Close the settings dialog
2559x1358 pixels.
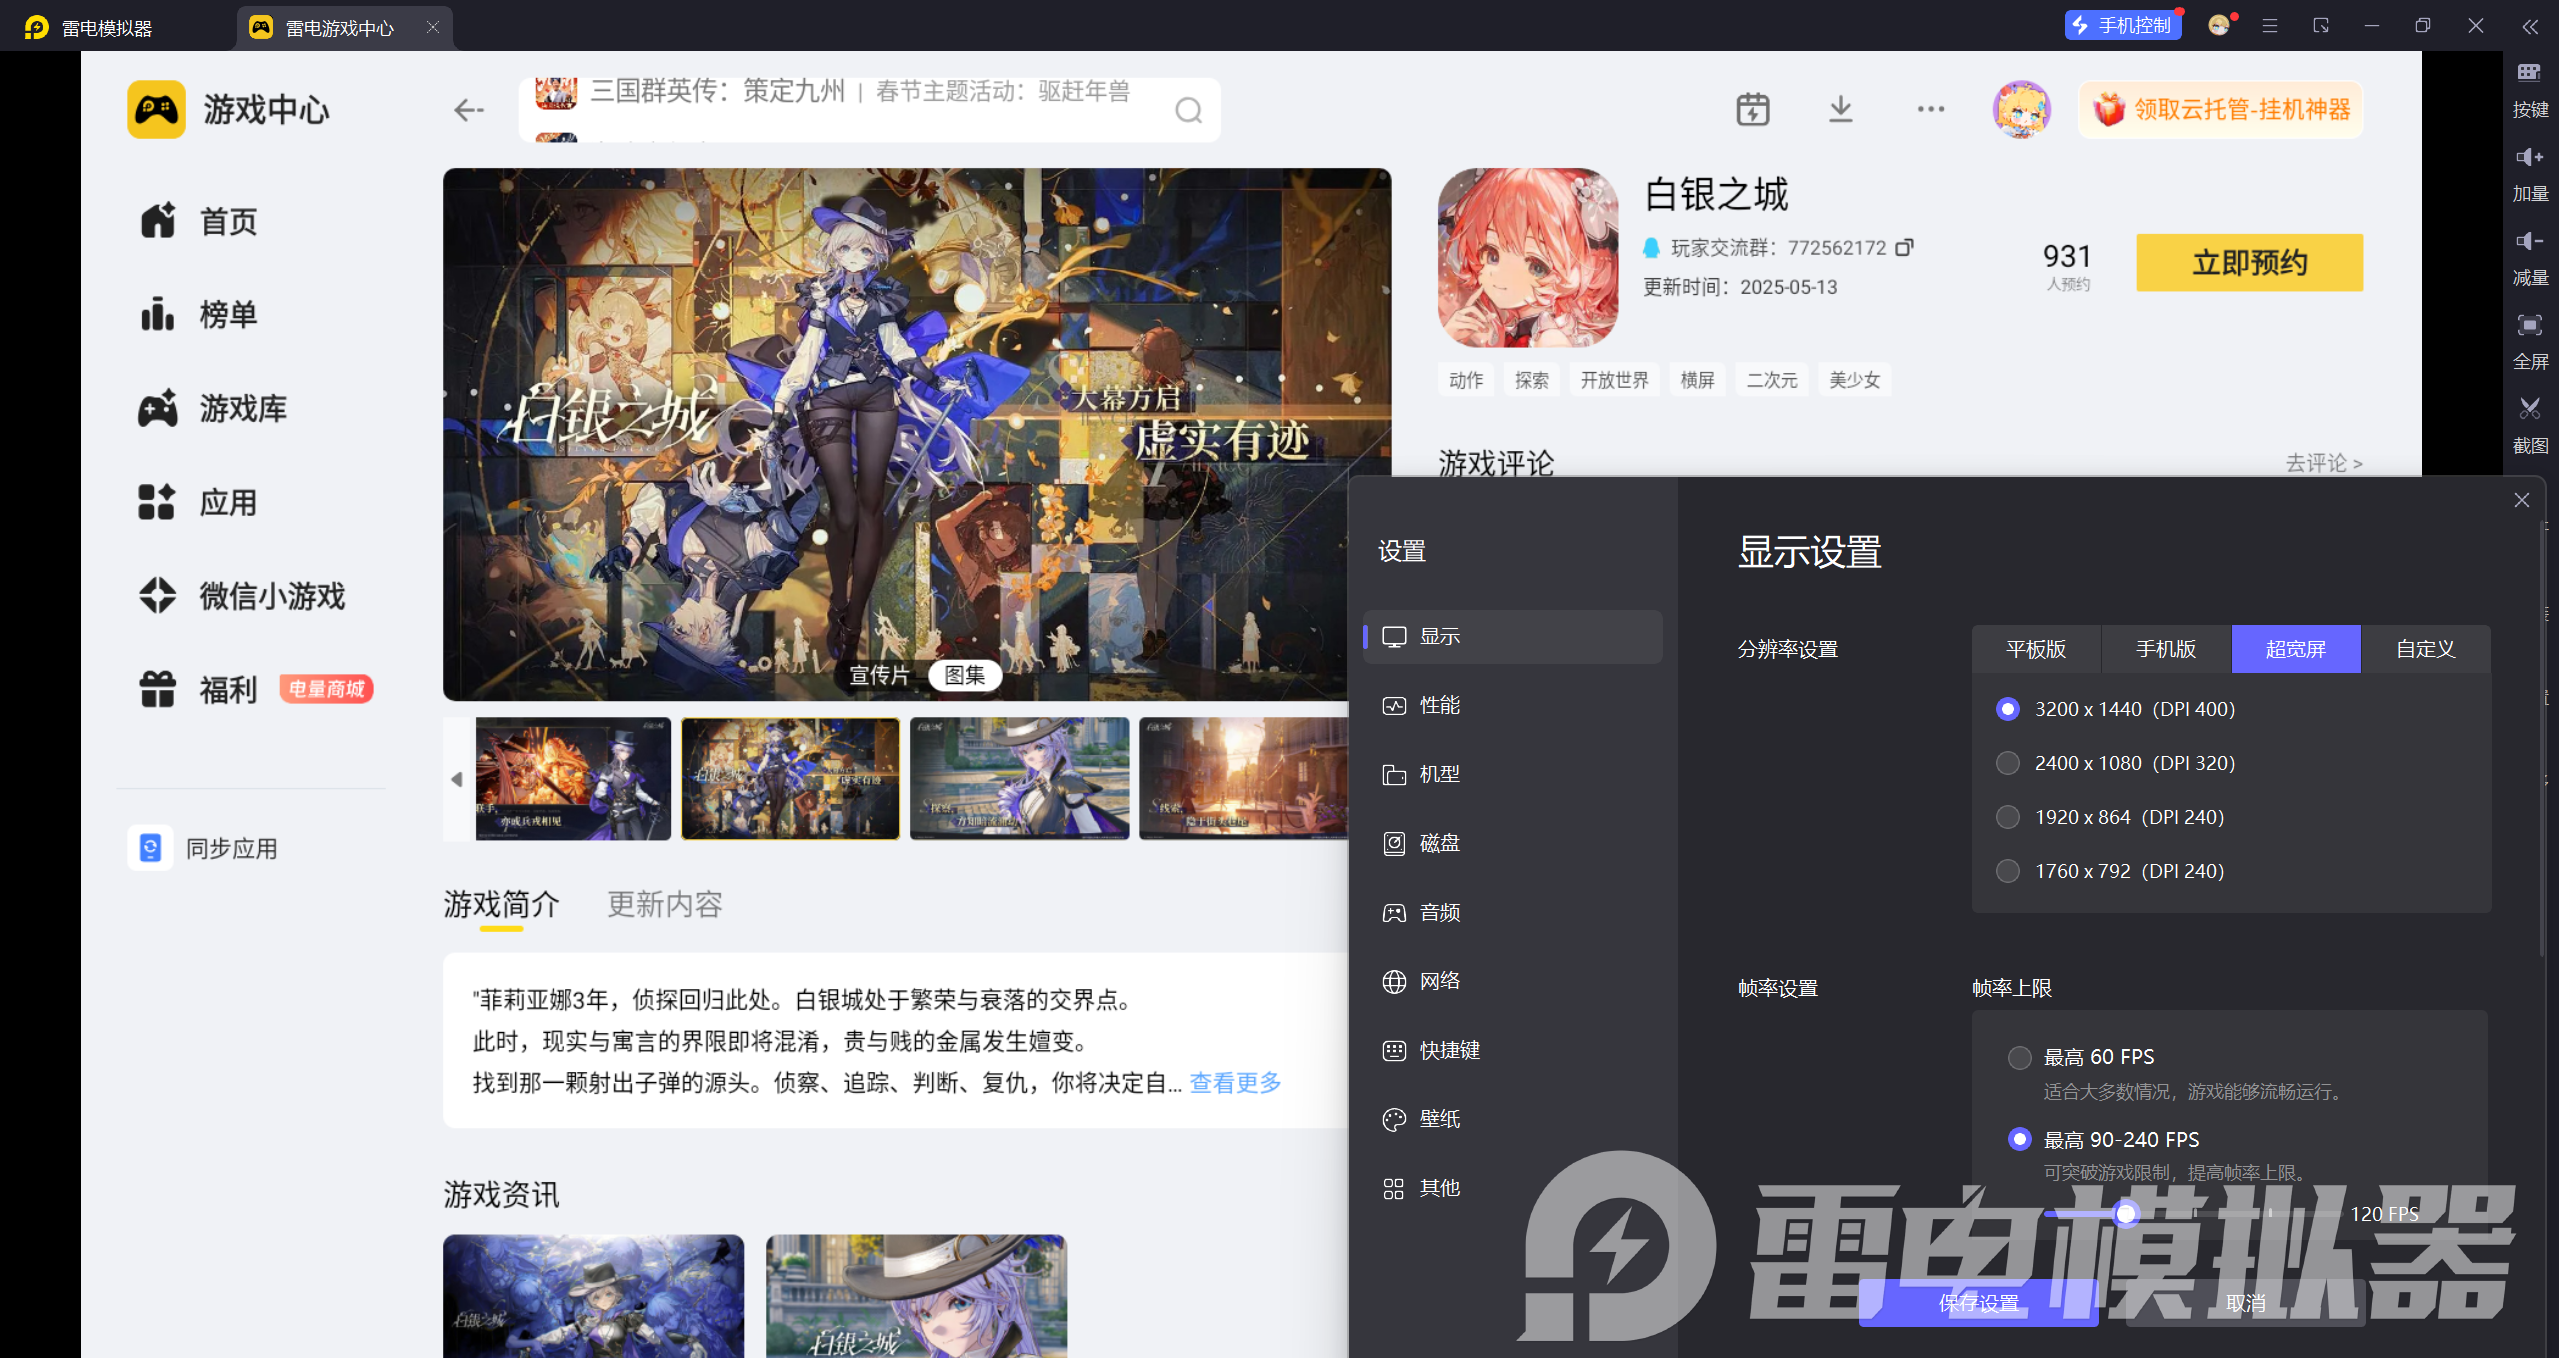(x=2521, y=500)
